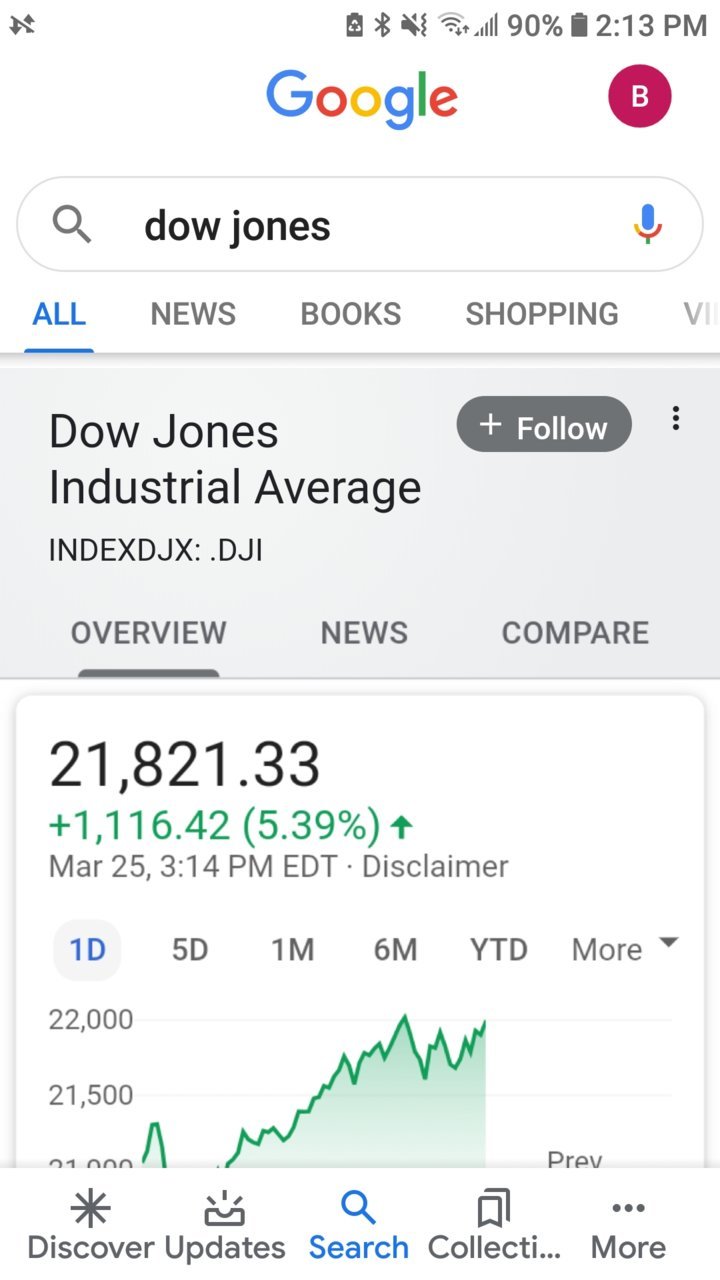Open the Updates inbox icon
This screenshot has width=720, height=1280.
coord(225,1210)
